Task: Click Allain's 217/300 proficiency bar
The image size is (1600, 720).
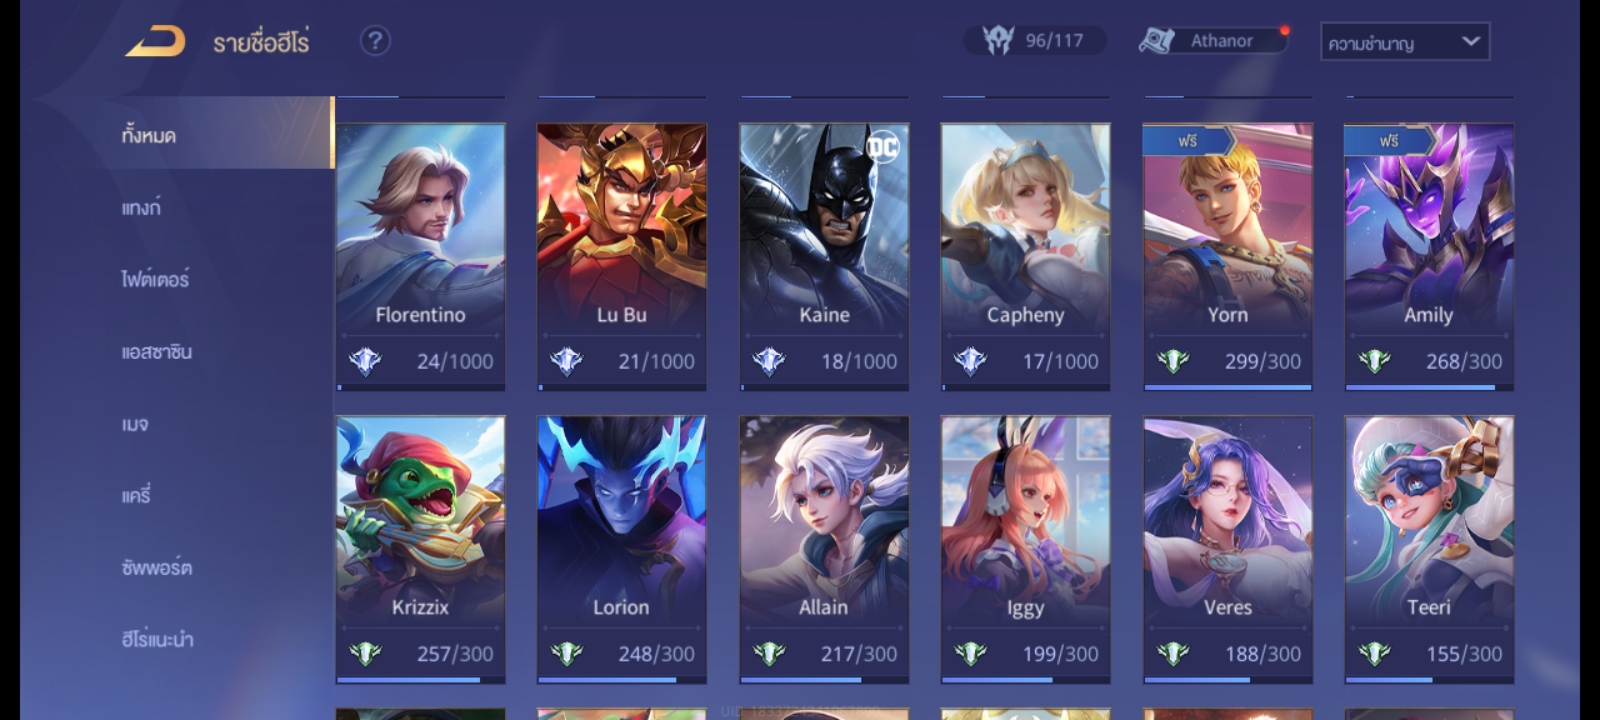Action: 824,680
